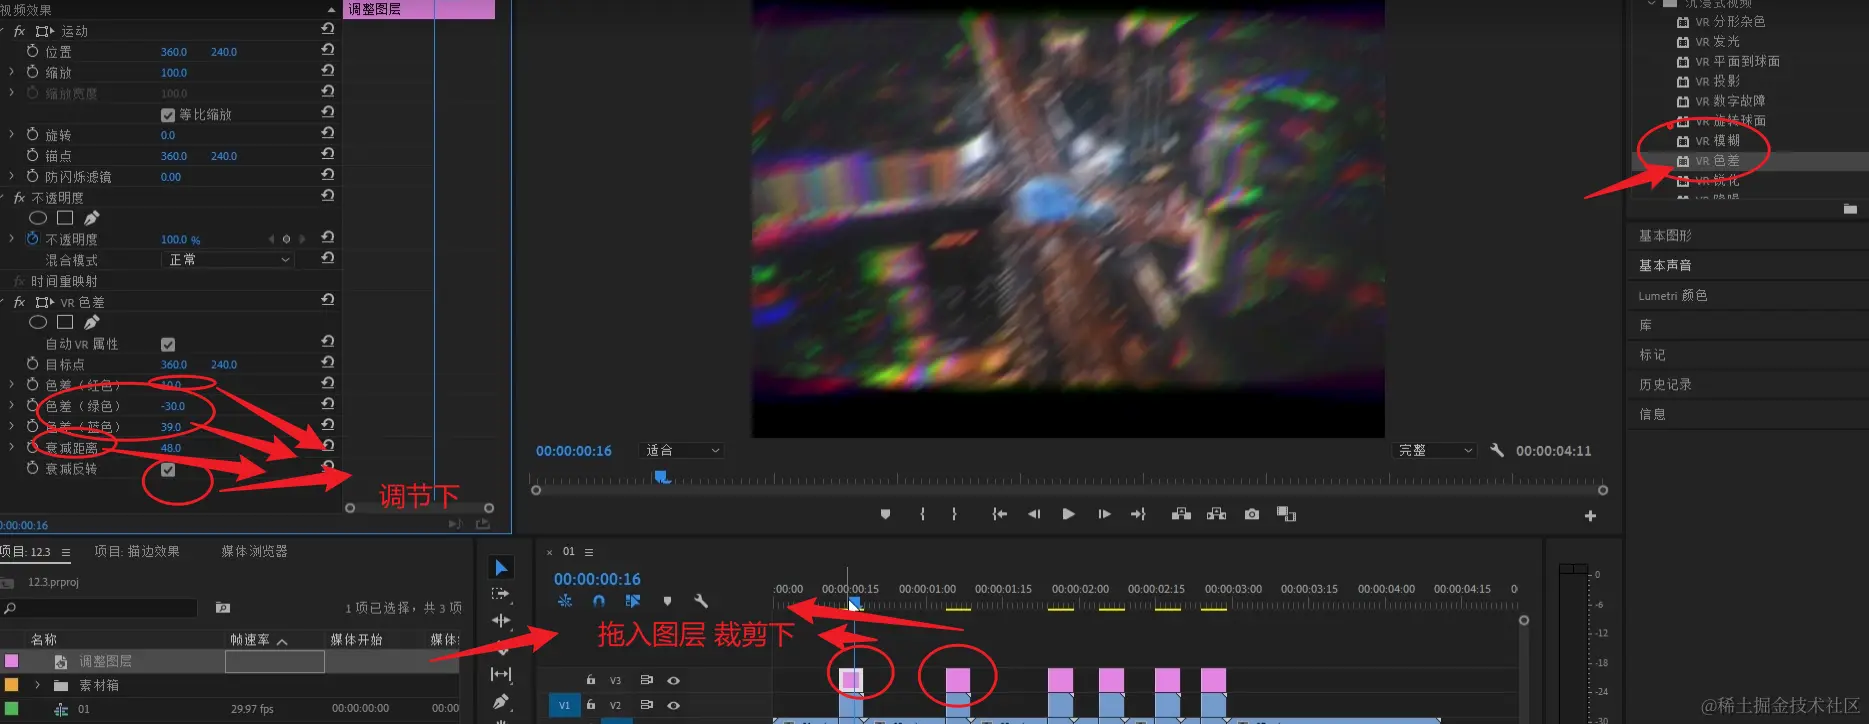Click the Extract button in monitor

coord(1216,514)
